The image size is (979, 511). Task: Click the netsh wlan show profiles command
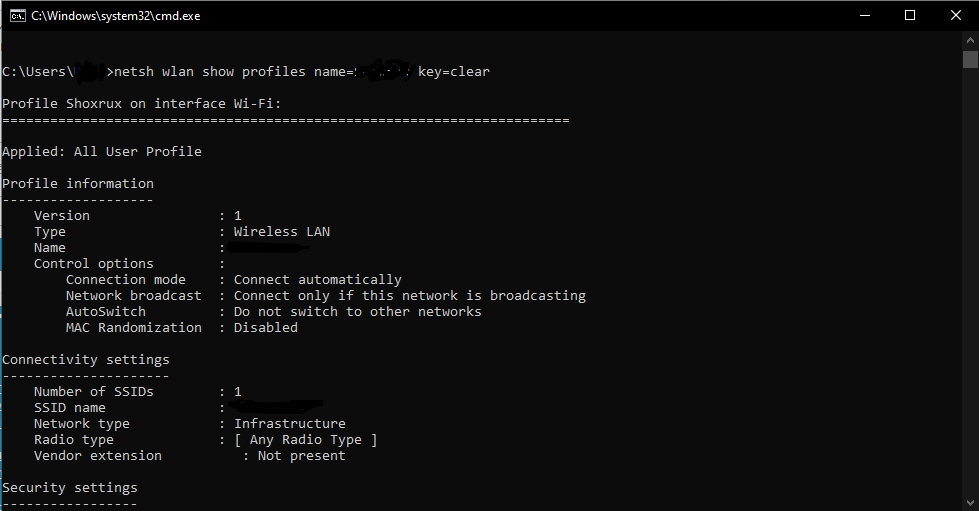coord(209,72)
